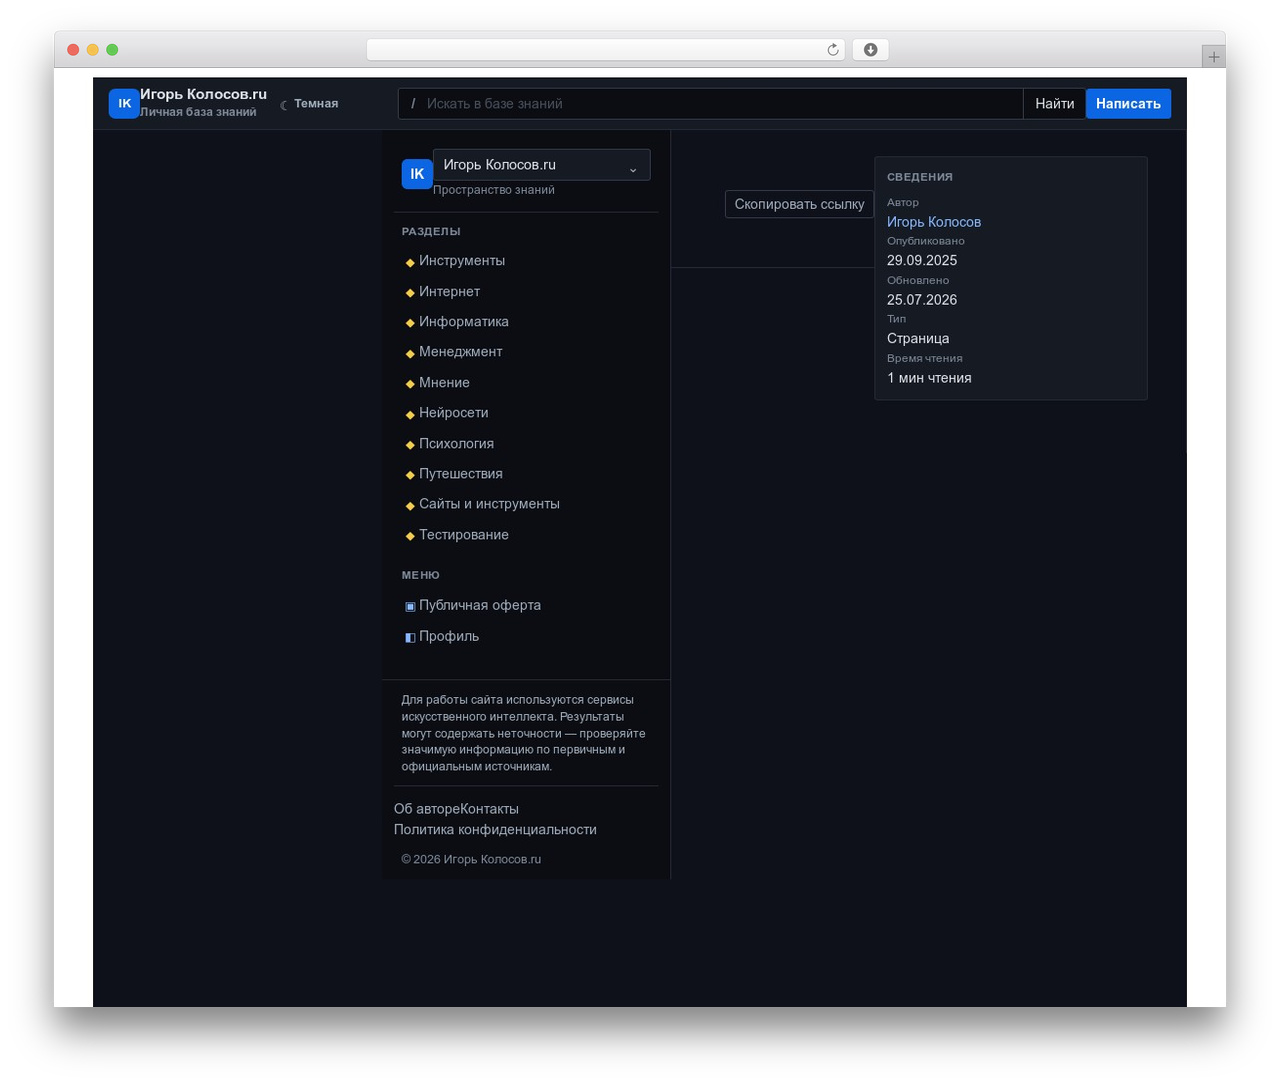Open a new browser tab with plus
This screenshot has width=1280, height=1084.
(1213, 57)
